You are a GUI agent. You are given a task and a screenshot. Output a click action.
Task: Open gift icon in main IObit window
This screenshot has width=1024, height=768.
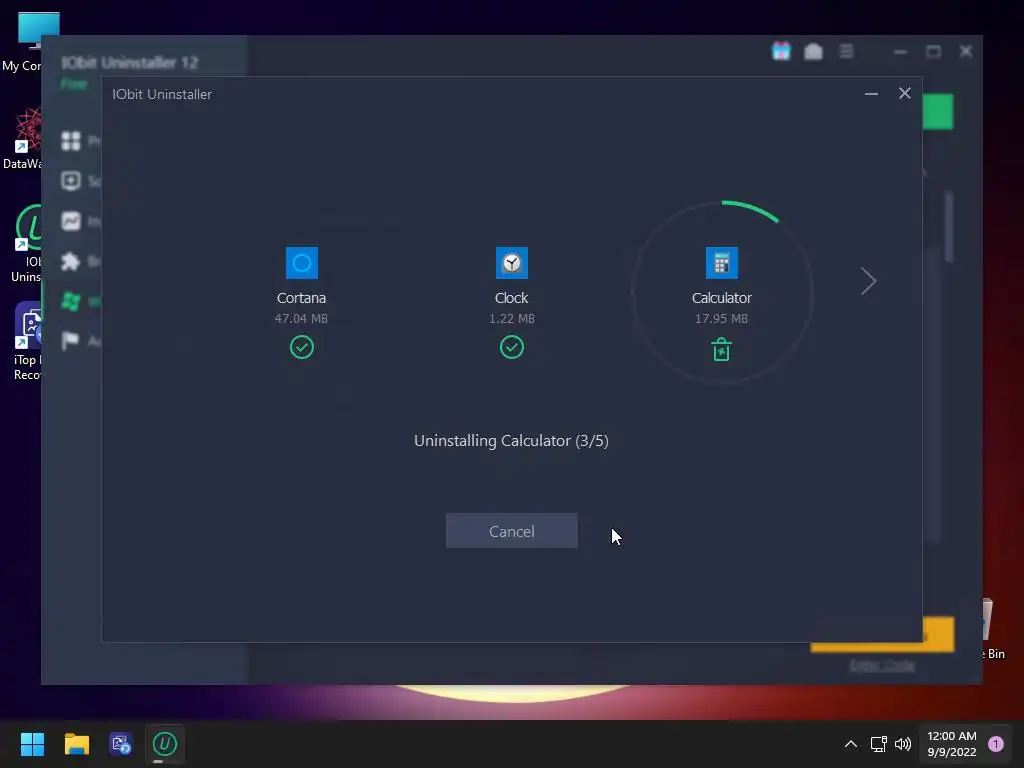(781, 51)
